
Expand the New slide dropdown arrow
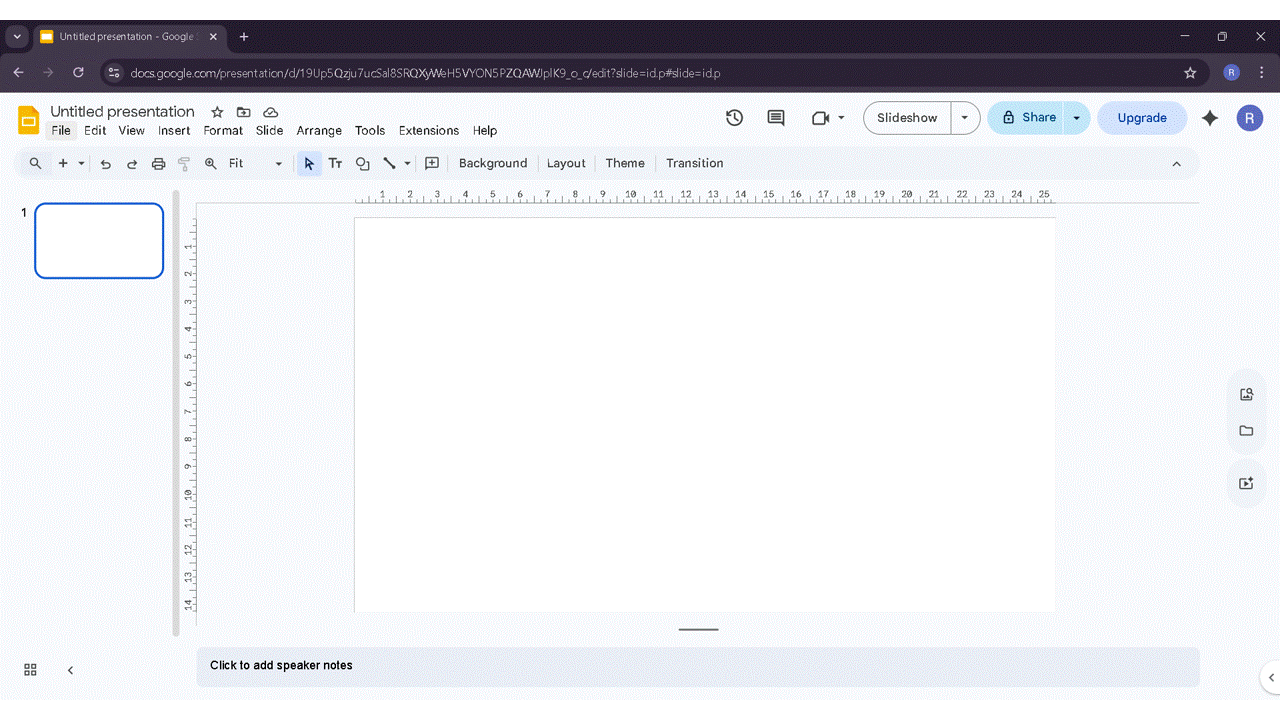pos(81,163)
